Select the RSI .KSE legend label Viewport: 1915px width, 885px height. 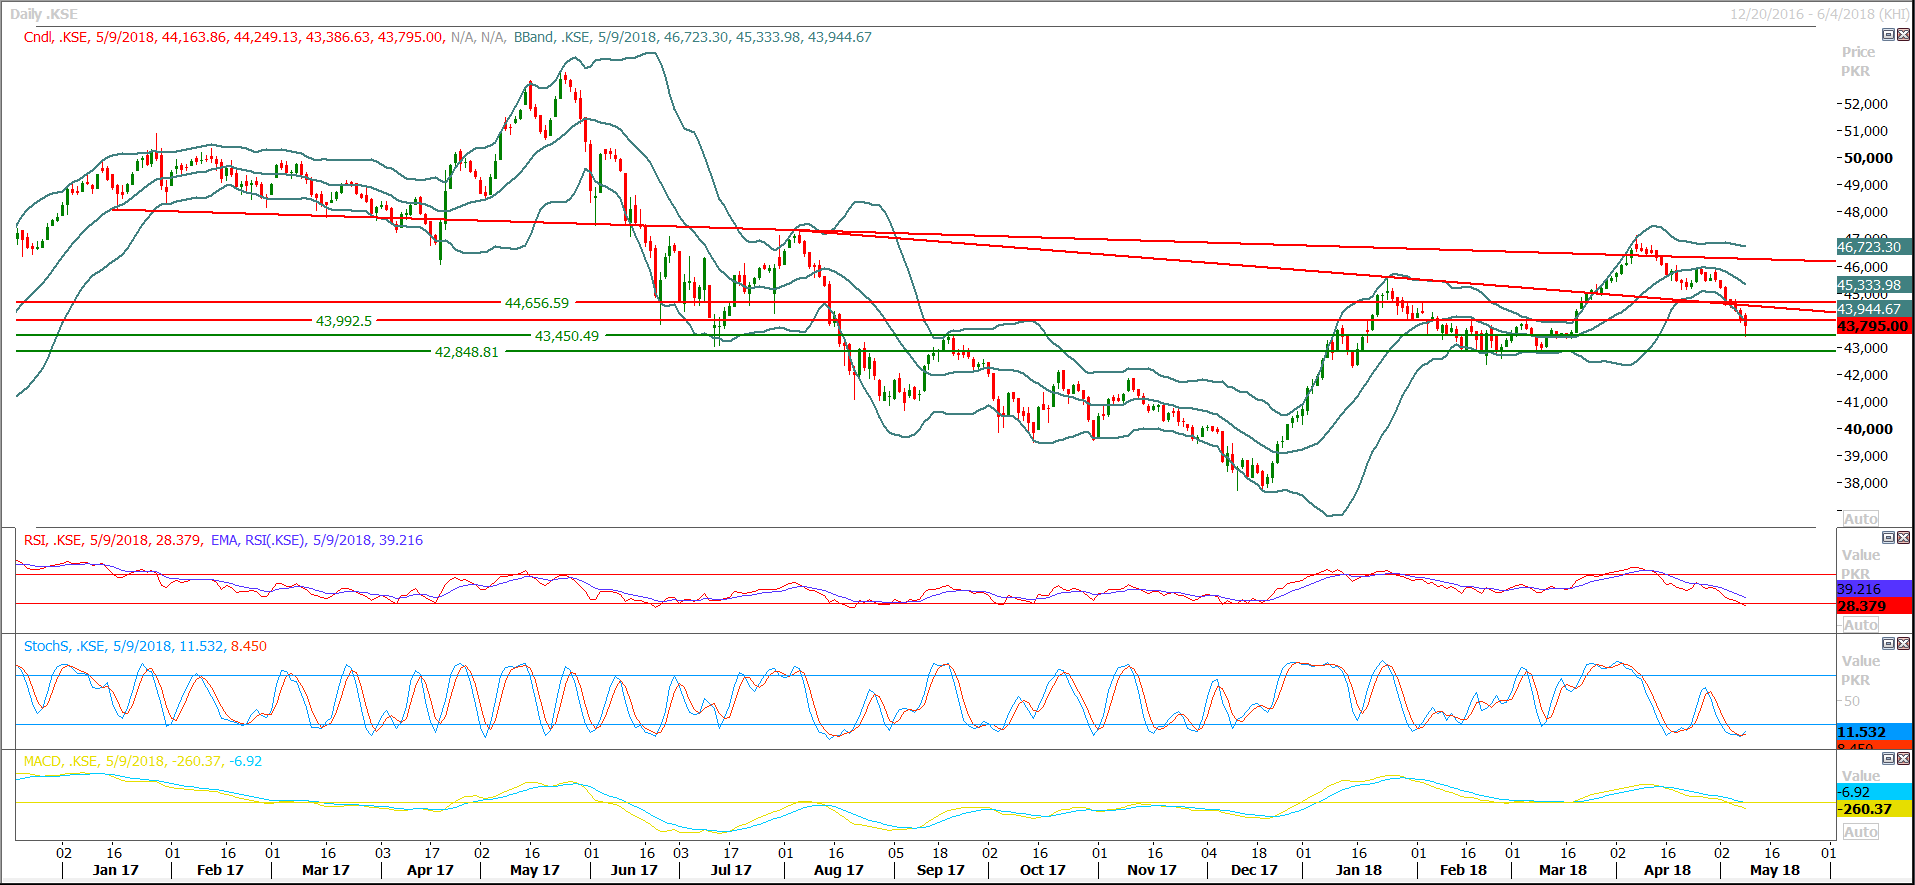pos(112,540)
